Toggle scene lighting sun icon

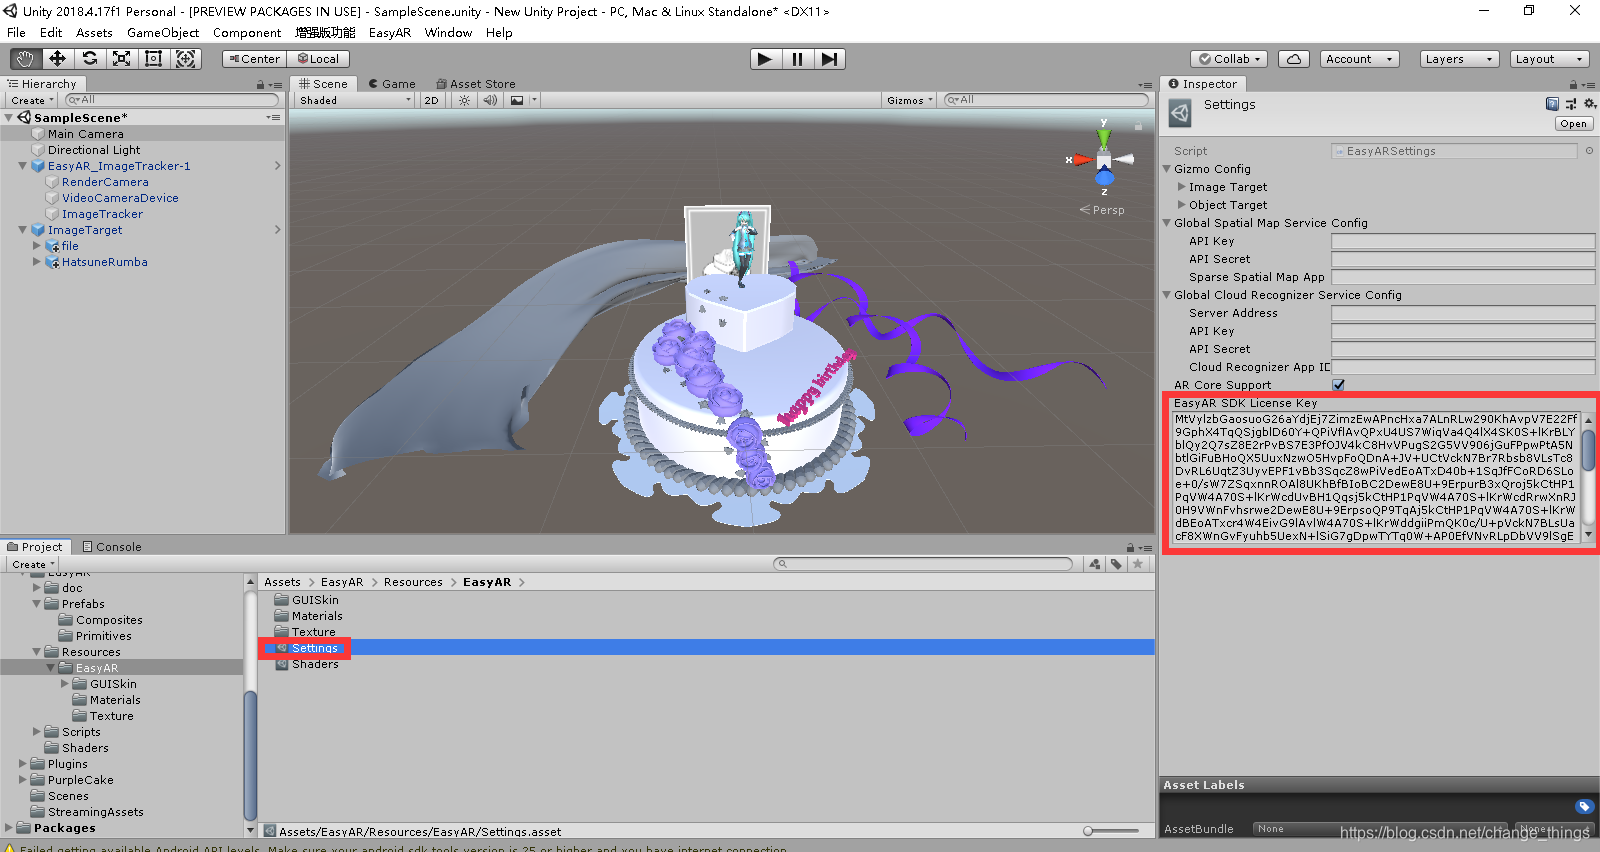[464, 100]
